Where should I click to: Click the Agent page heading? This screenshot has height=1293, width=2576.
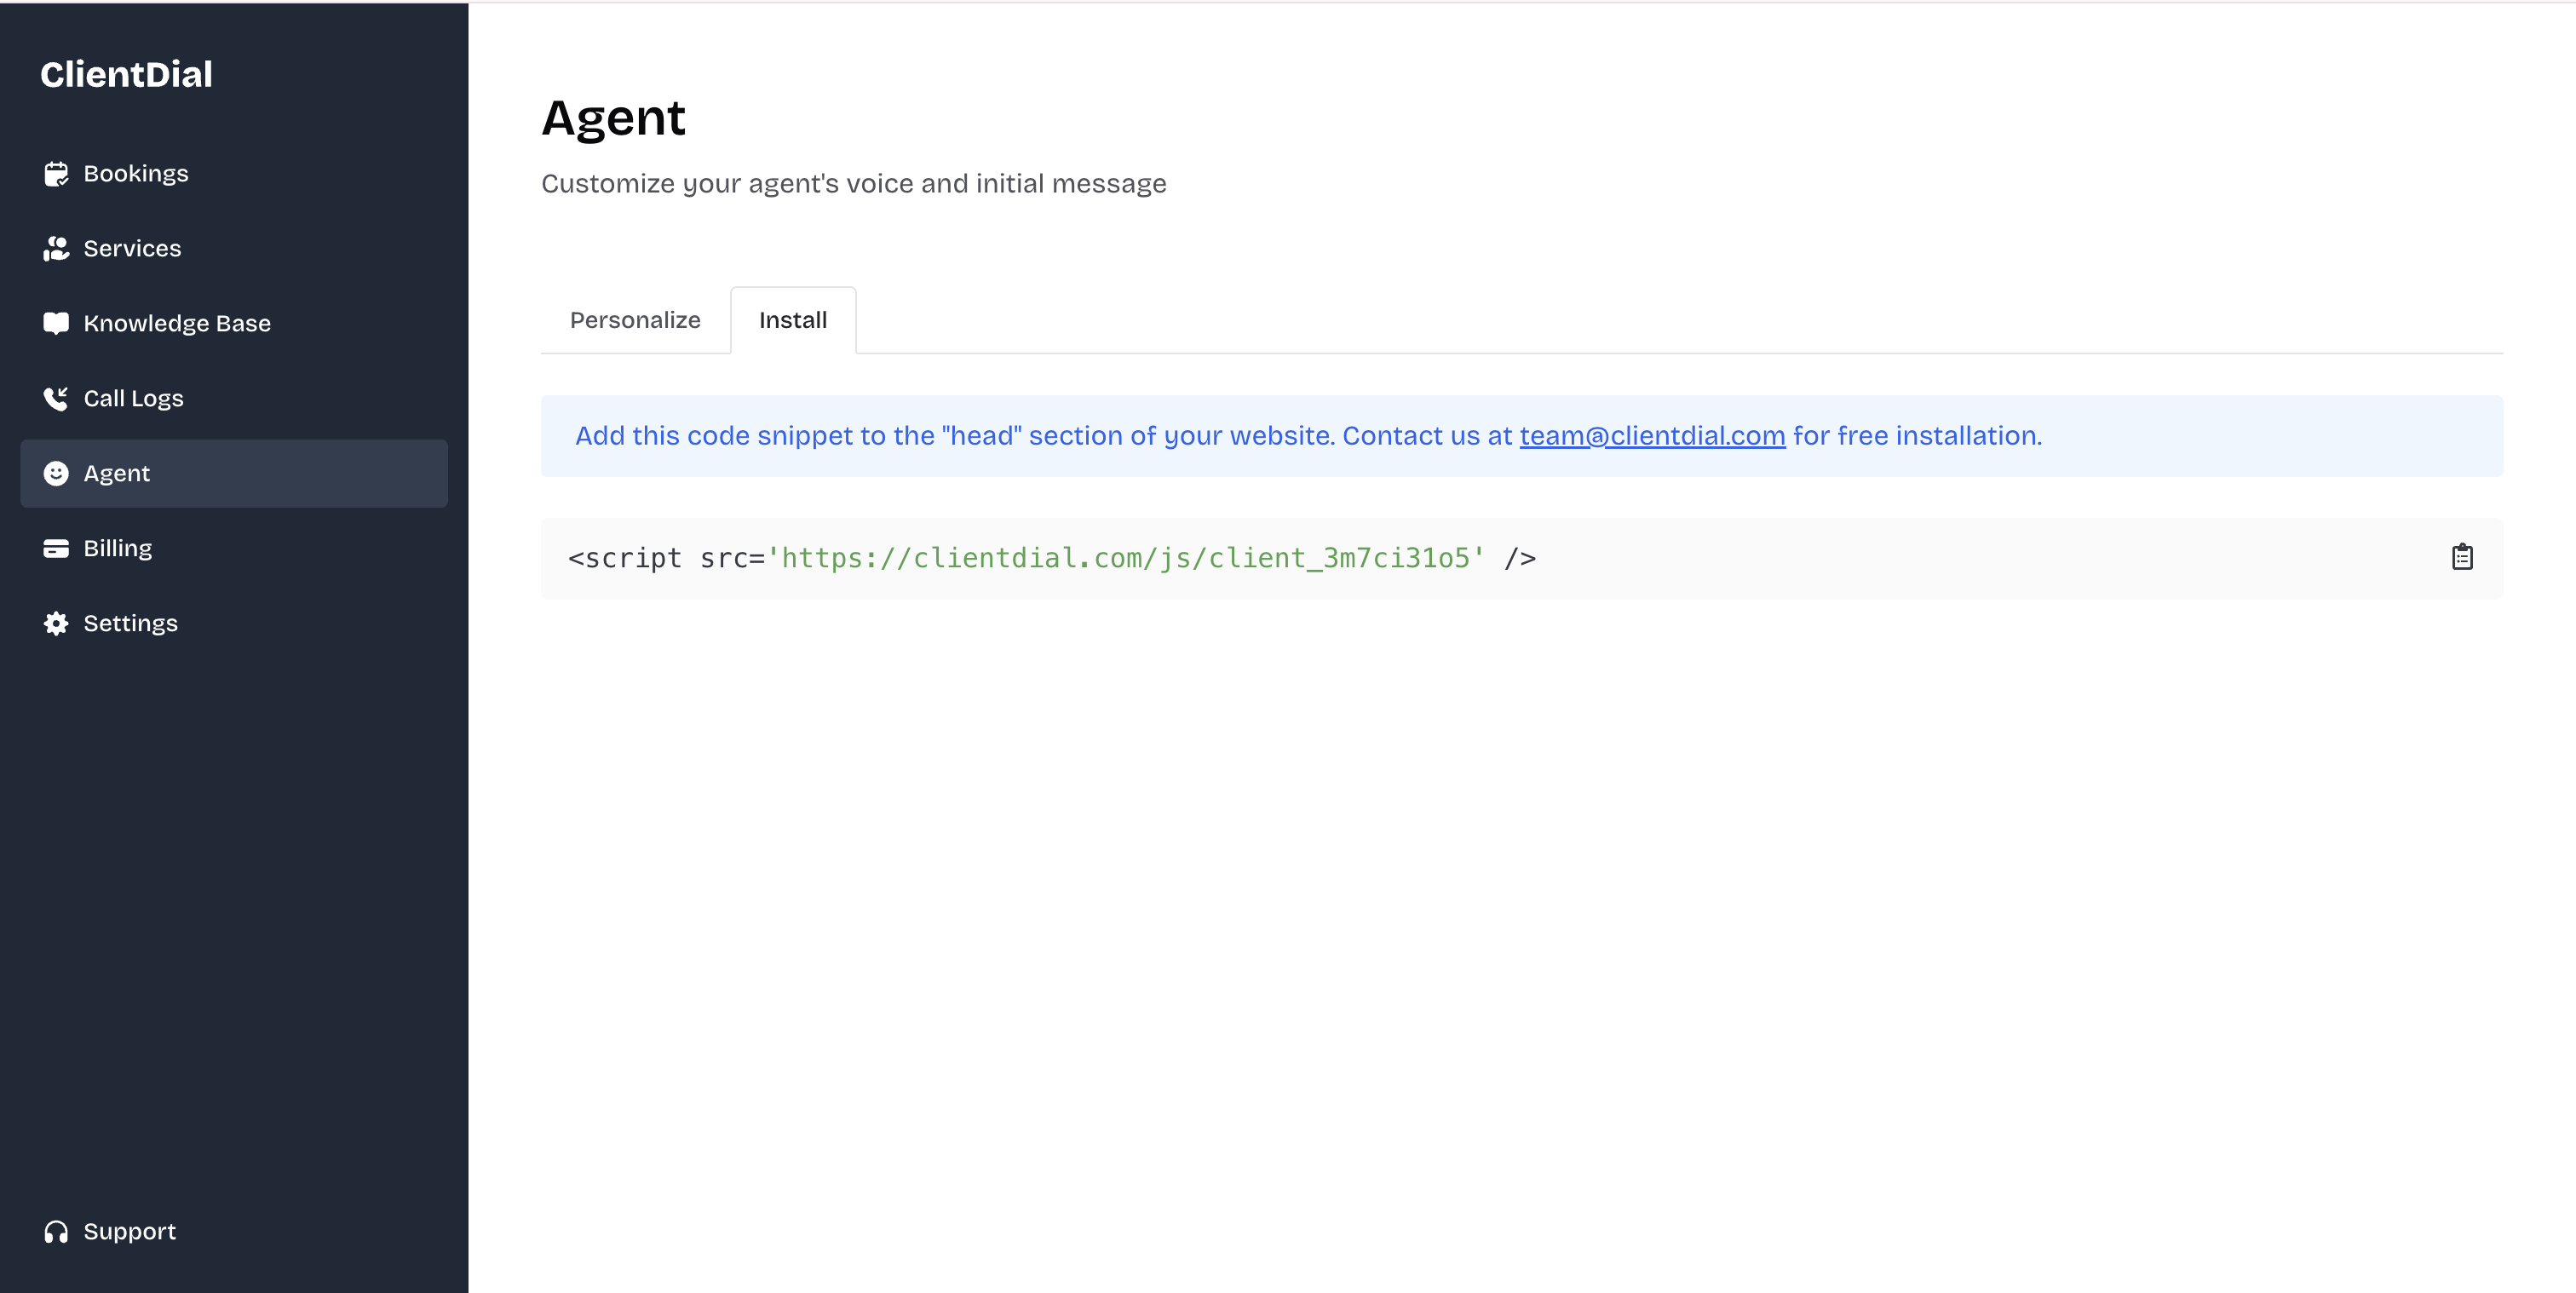tap(613, 118)
